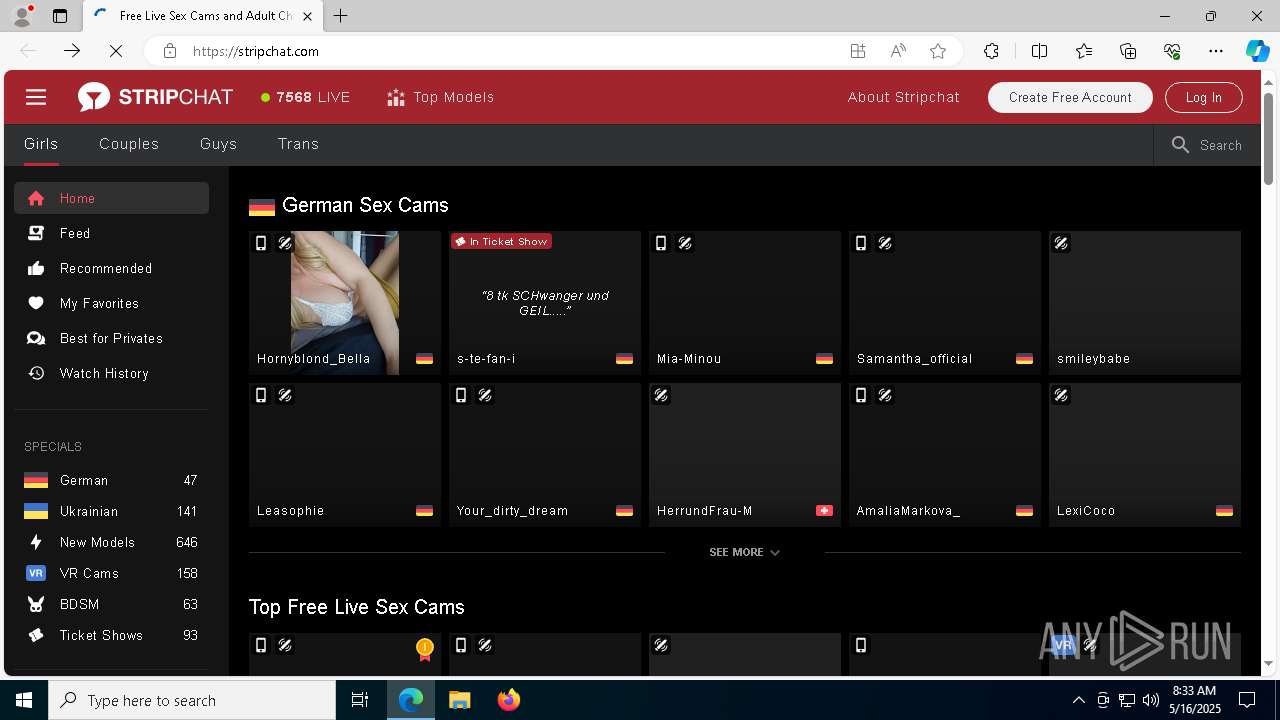Toggle split screen view
This screenshot has width=1280, height=720.
click(x=1039, y=51)
